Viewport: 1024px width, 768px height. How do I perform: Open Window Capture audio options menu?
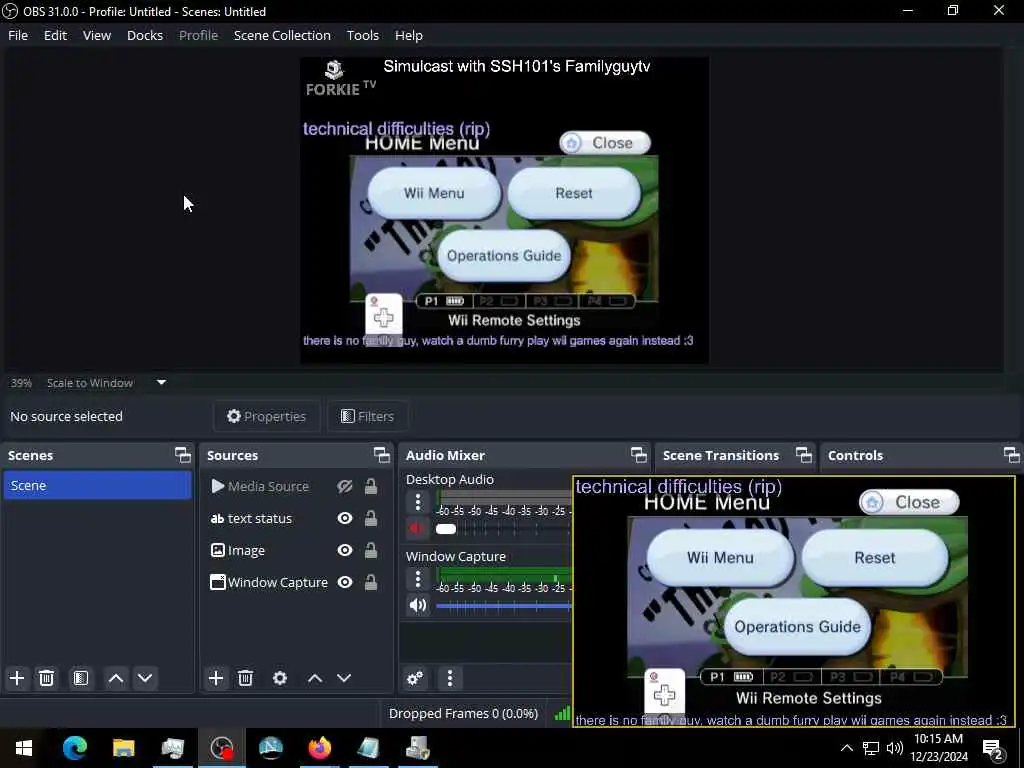[x=418, y=579]
